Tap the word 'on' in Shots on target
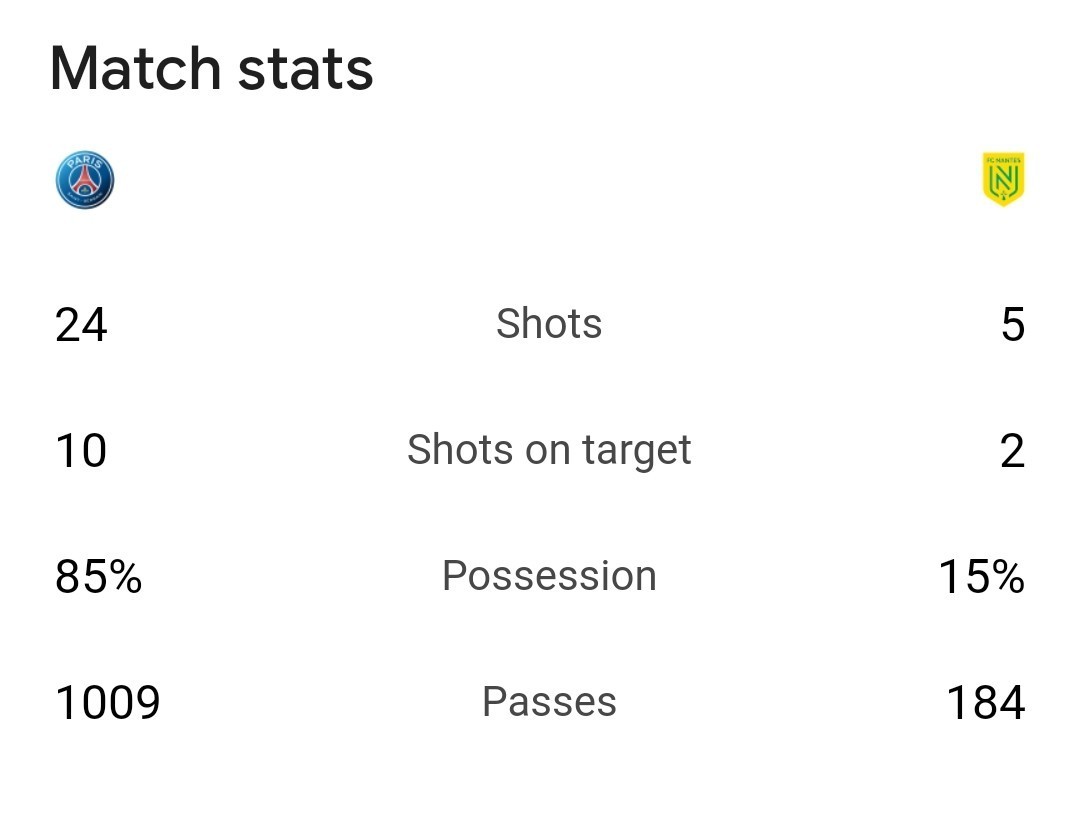This screenshot has width=1080, height=822. pyautogui.click(x=548, y=453)
